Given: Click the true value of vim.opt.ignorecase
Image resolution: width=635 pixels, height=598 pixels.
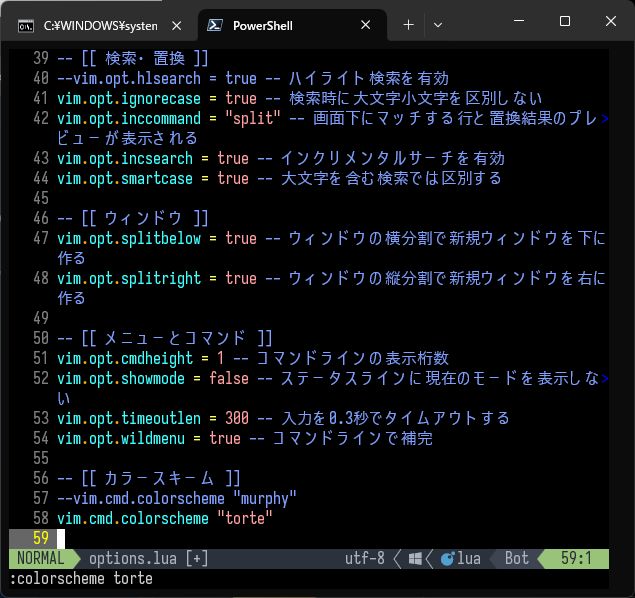Looking at the screenshot, I should click(240, 98).
